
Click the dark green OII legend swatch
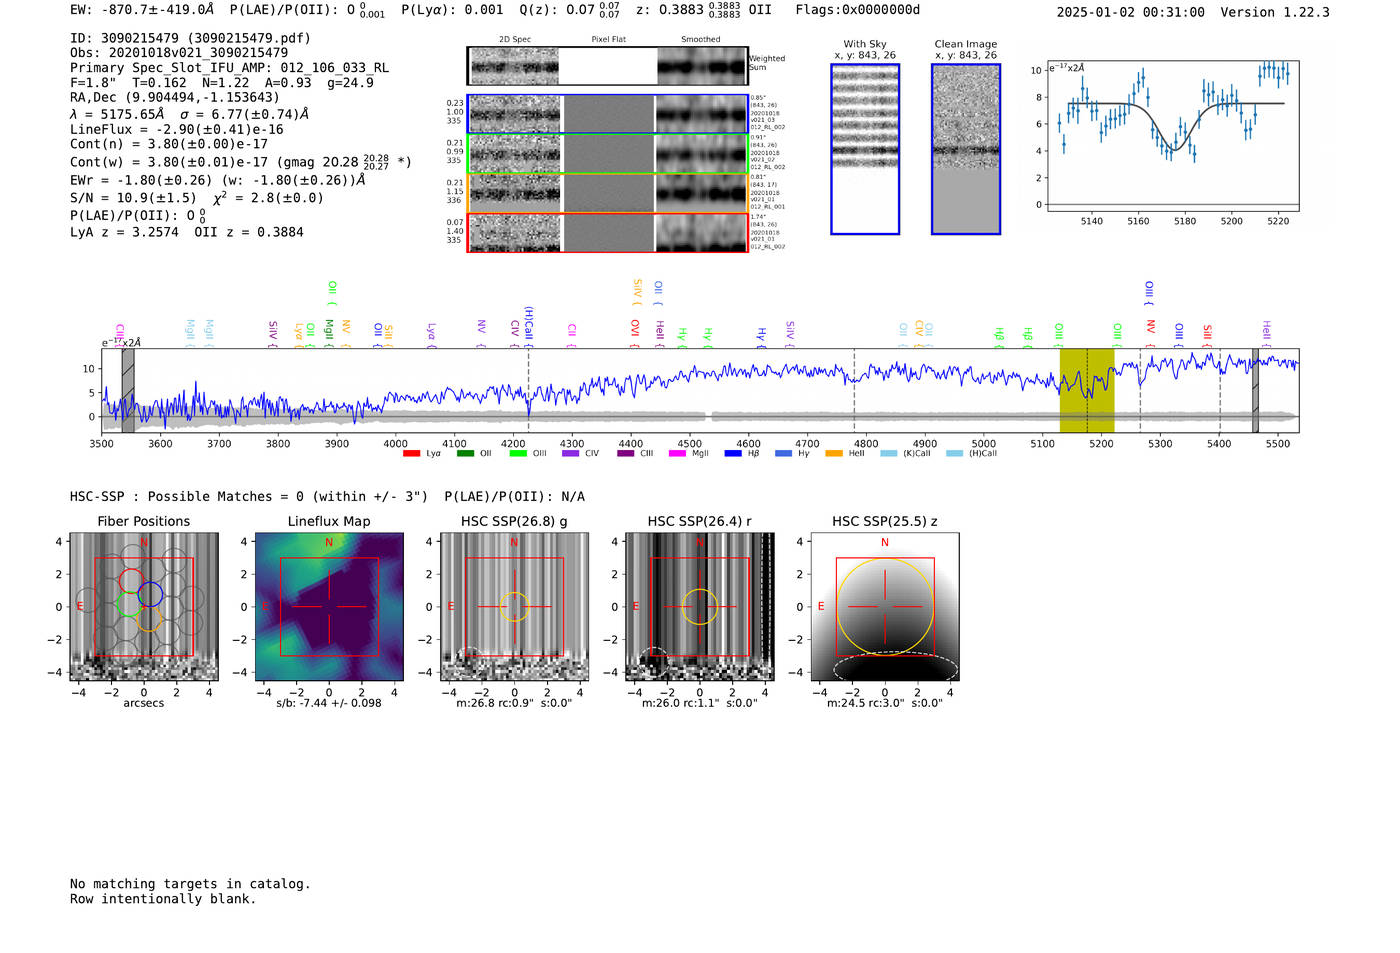click(x=465, y=454)
